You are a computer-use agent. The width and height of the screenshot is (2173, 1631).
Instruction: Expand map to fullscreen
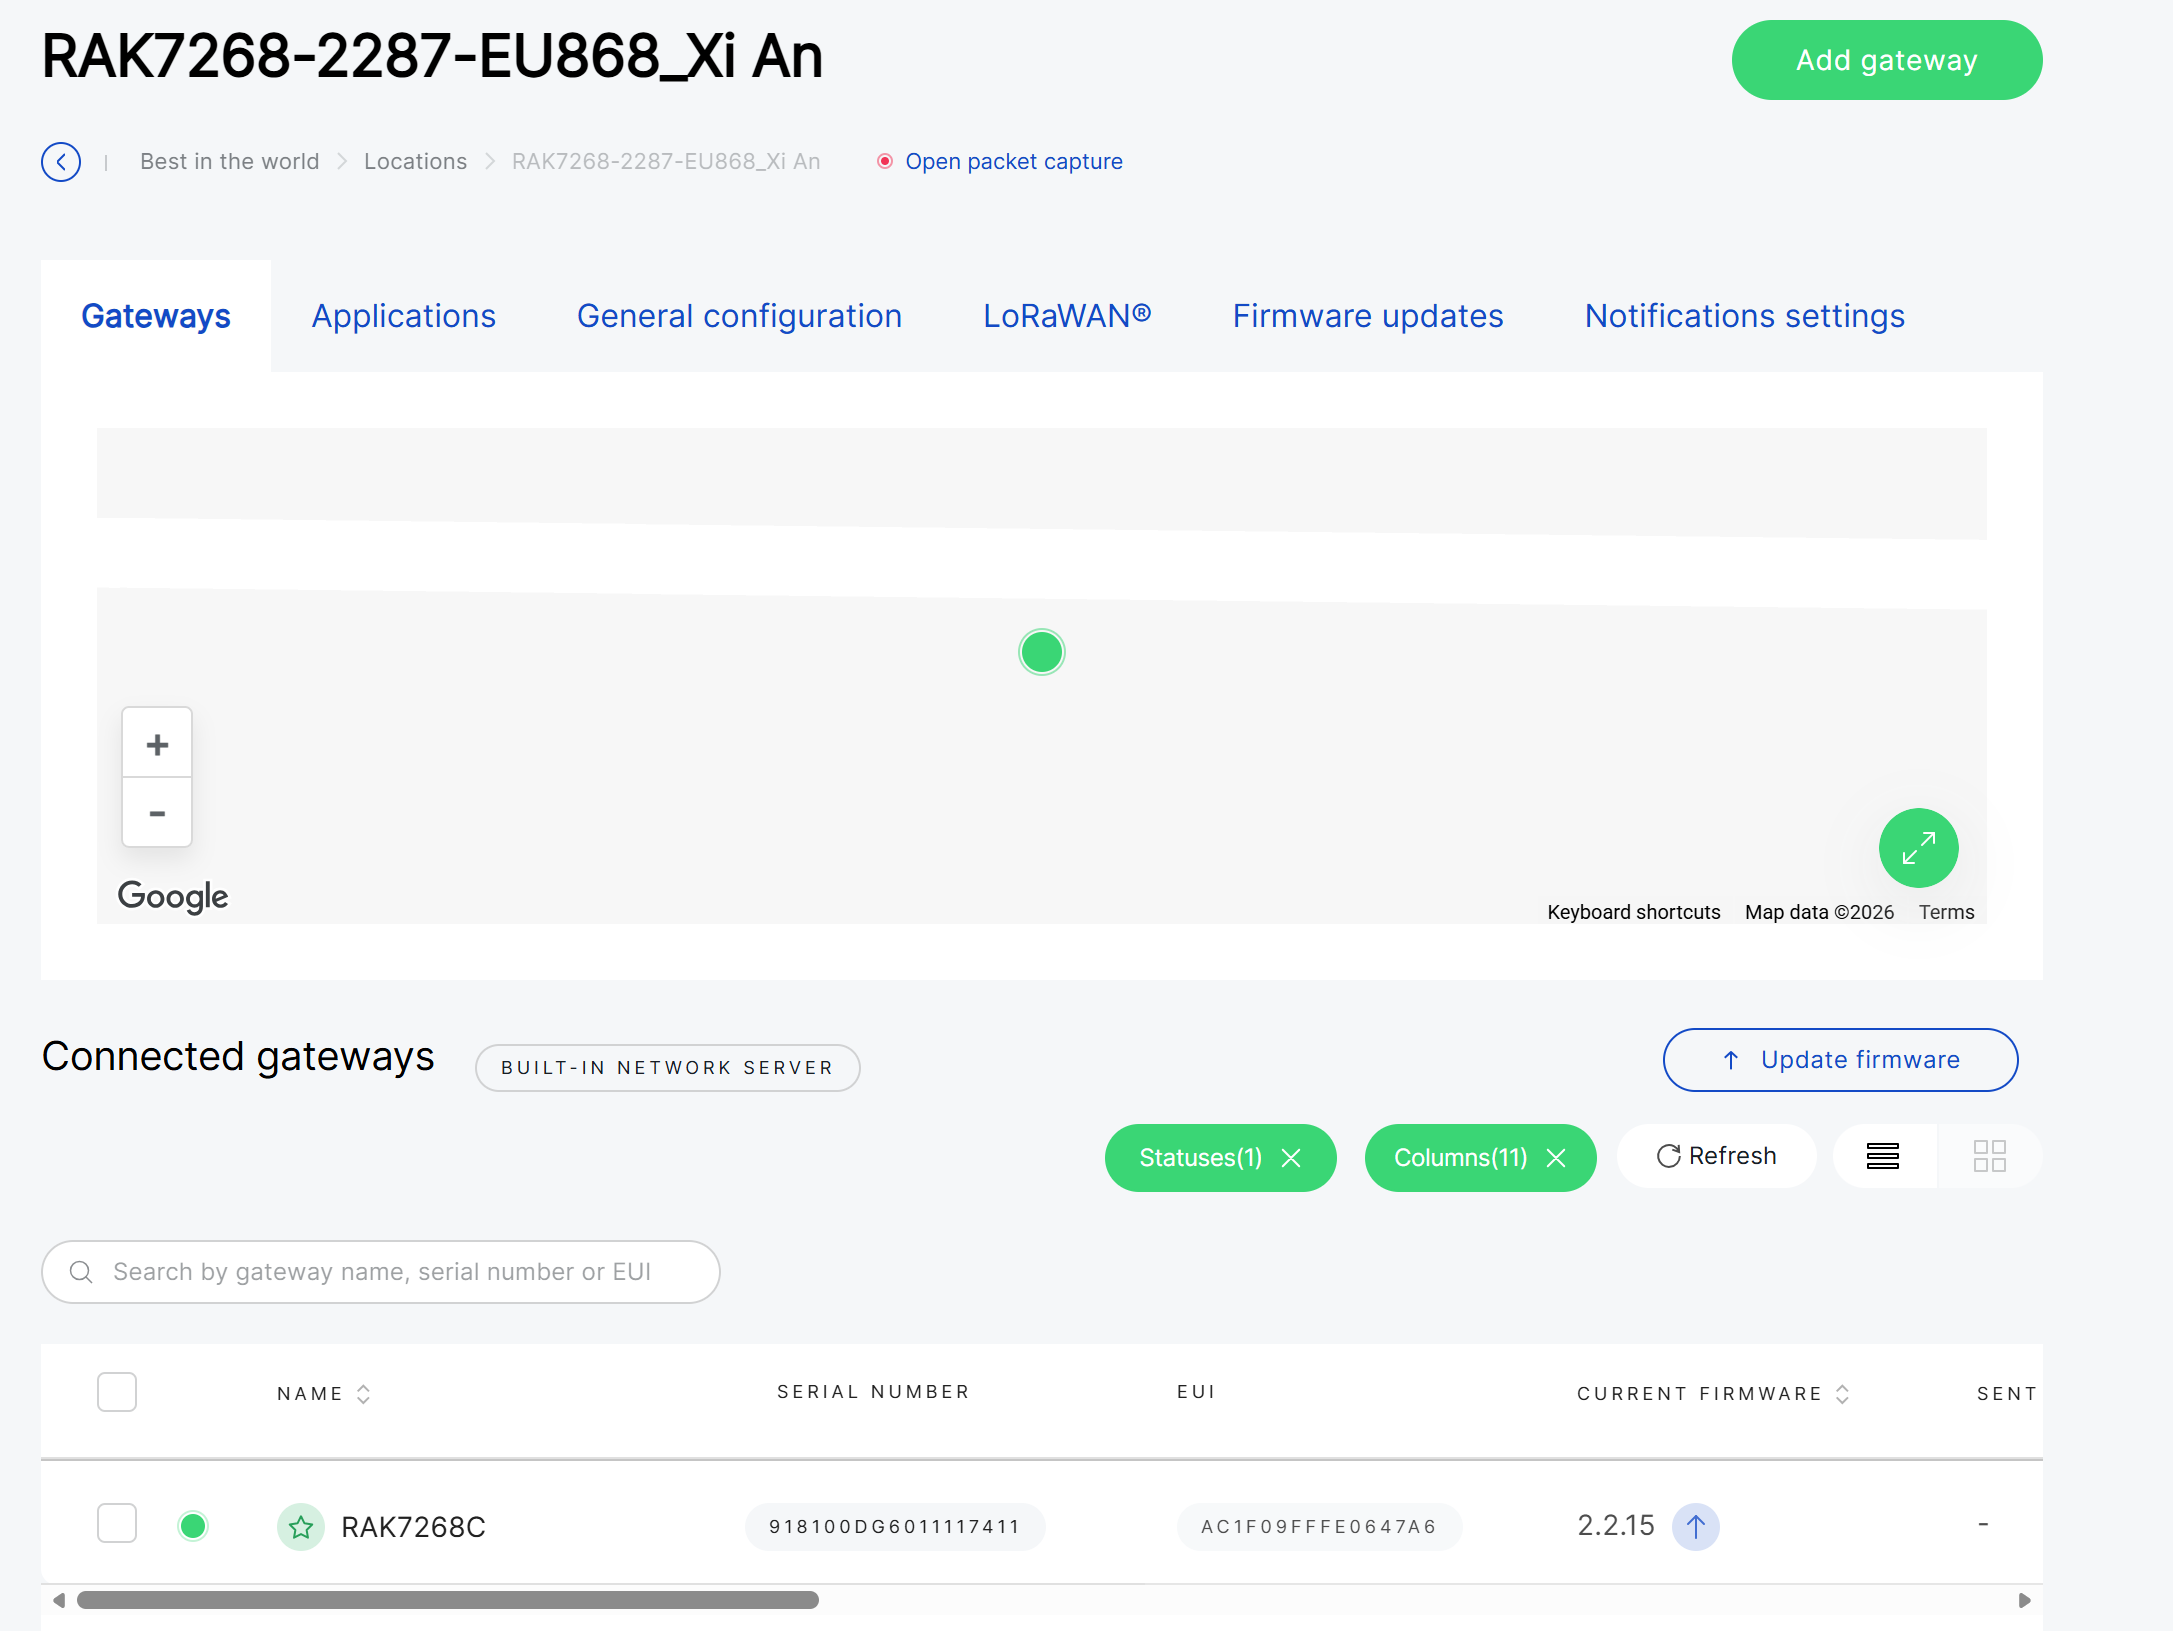point(1918,848)
